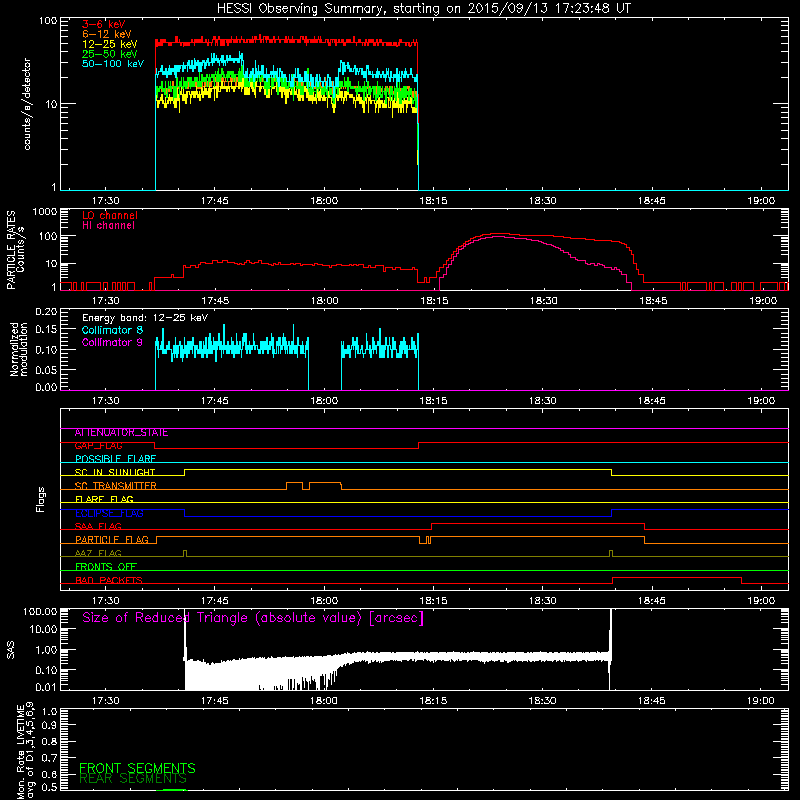Click the "BAD_PACKETS" flag label

click(109, 581)
